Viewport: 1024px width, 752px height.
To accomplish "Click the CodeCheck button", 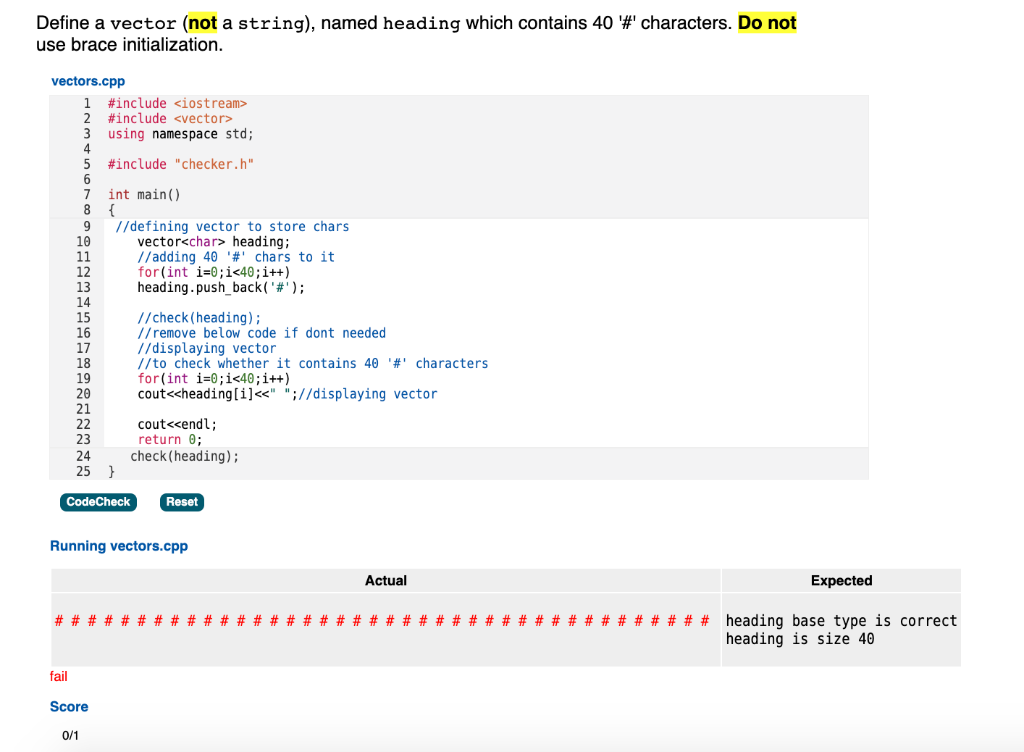I will (97, 502).
